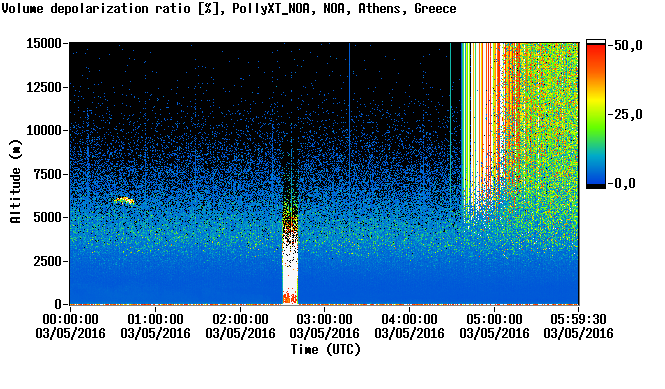The image size is (665, 389).
Task: Click the 00:00:00 time tick label
Action: (70, 319)
